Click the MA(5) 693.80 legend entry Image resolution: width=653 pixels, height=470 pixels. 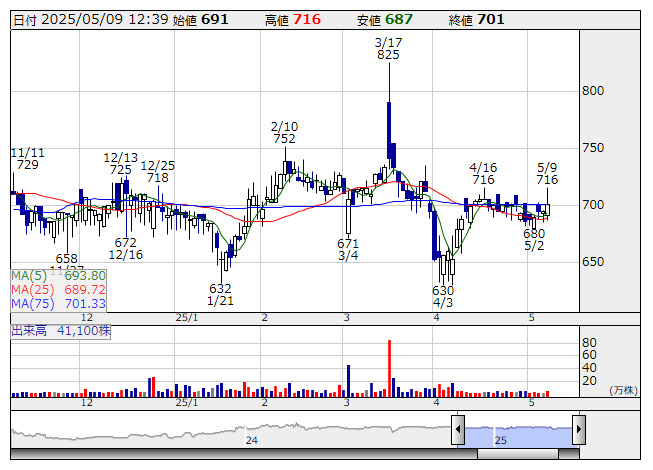click(x=58, y=276)
